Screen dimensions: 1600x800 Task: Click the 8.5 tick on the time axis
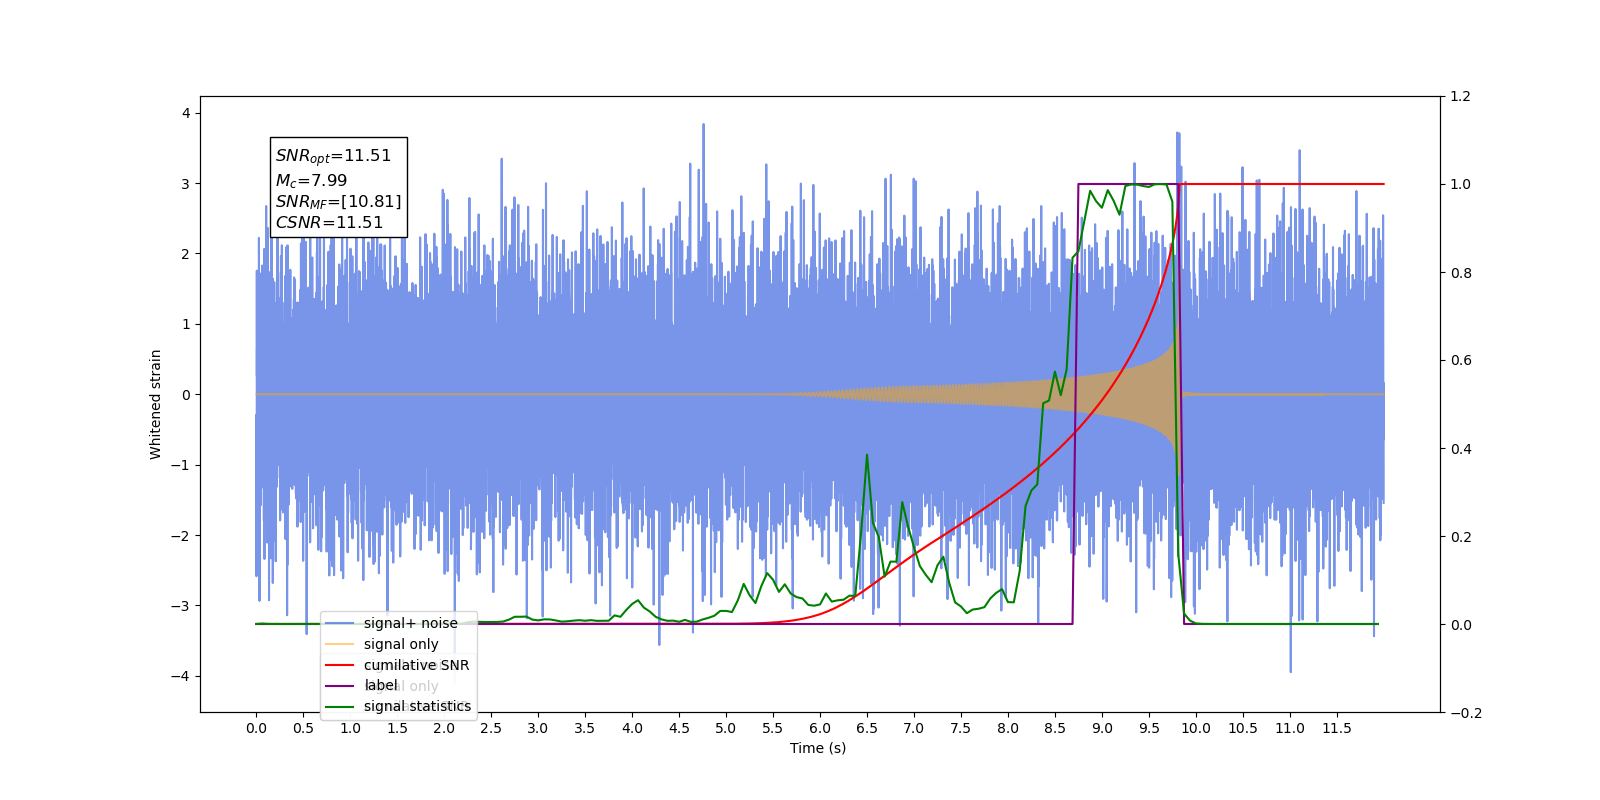[x=1055, y=728]
